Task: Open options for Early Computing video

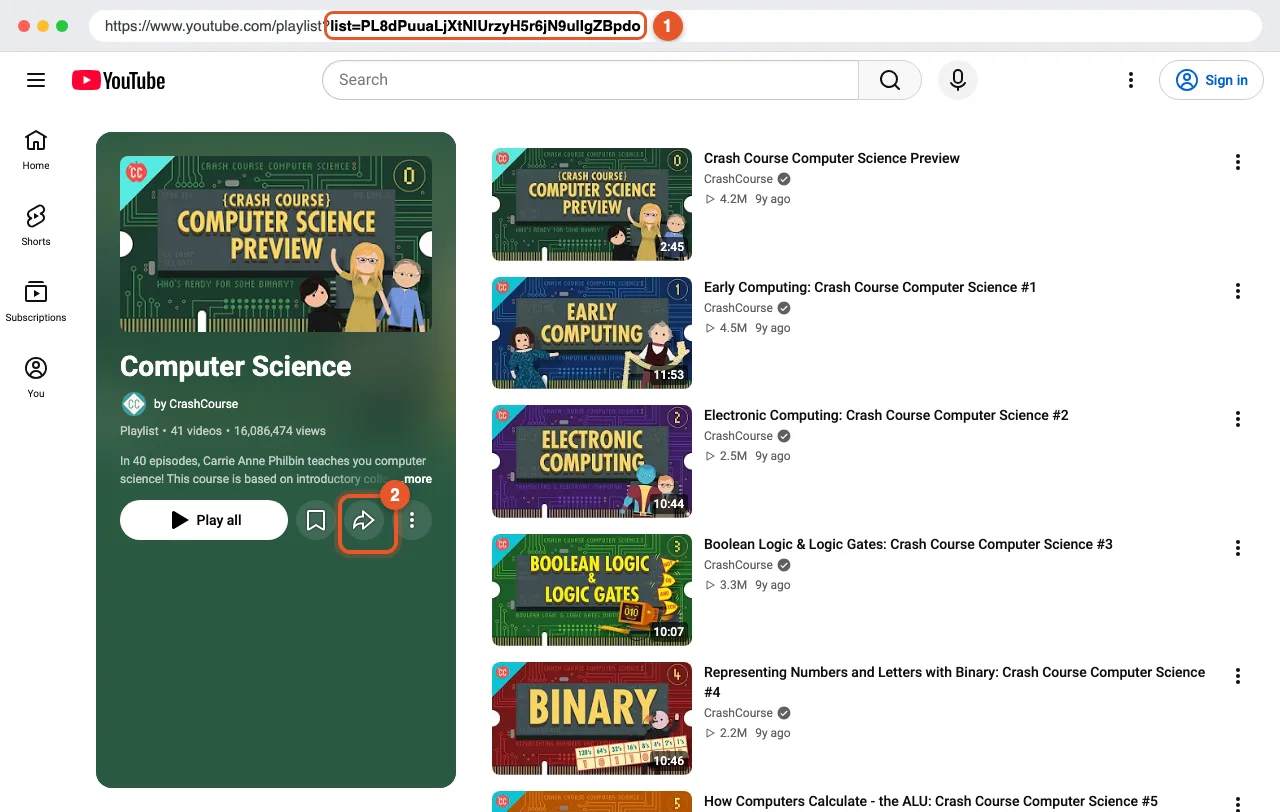Action: point(1238,291)
